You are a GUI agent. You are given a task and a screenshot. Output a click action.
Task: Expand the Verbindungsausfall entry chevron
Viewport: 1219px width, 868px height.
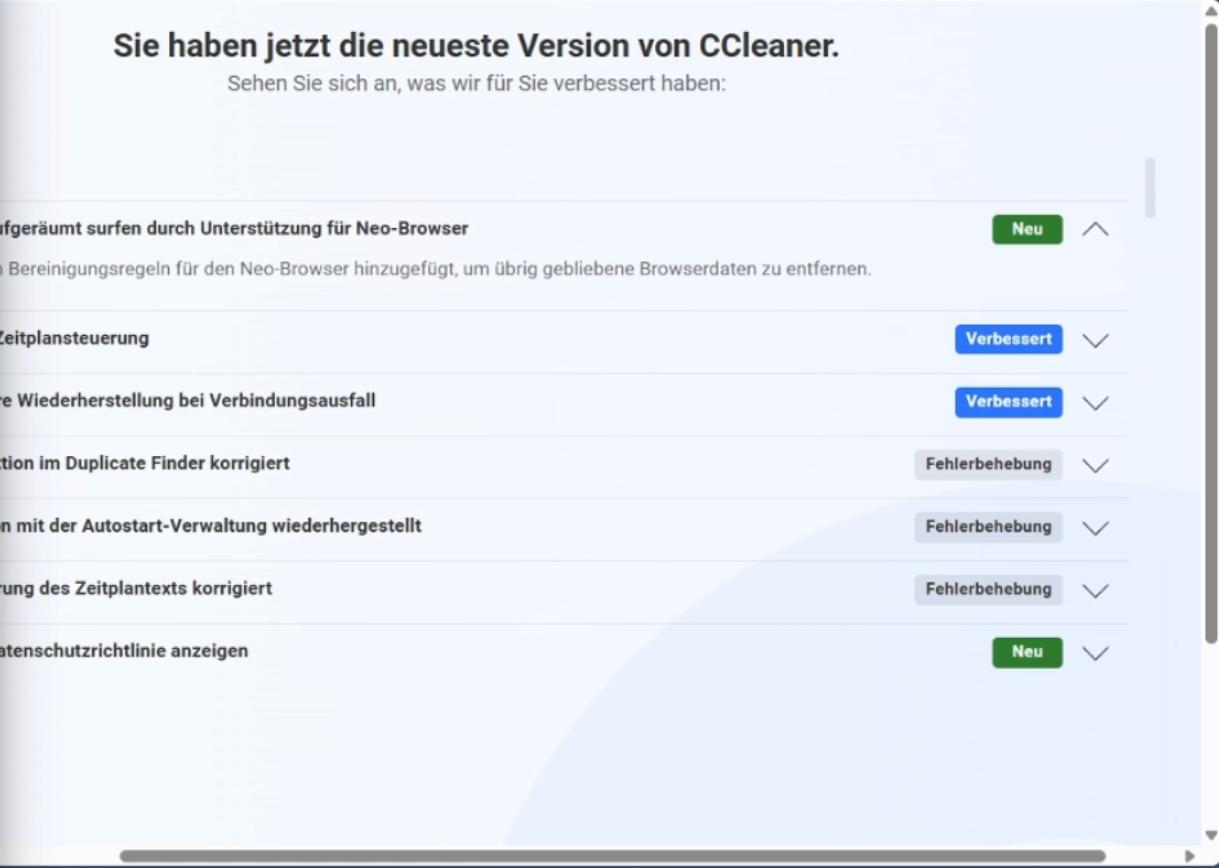[x=1095, y=403]
